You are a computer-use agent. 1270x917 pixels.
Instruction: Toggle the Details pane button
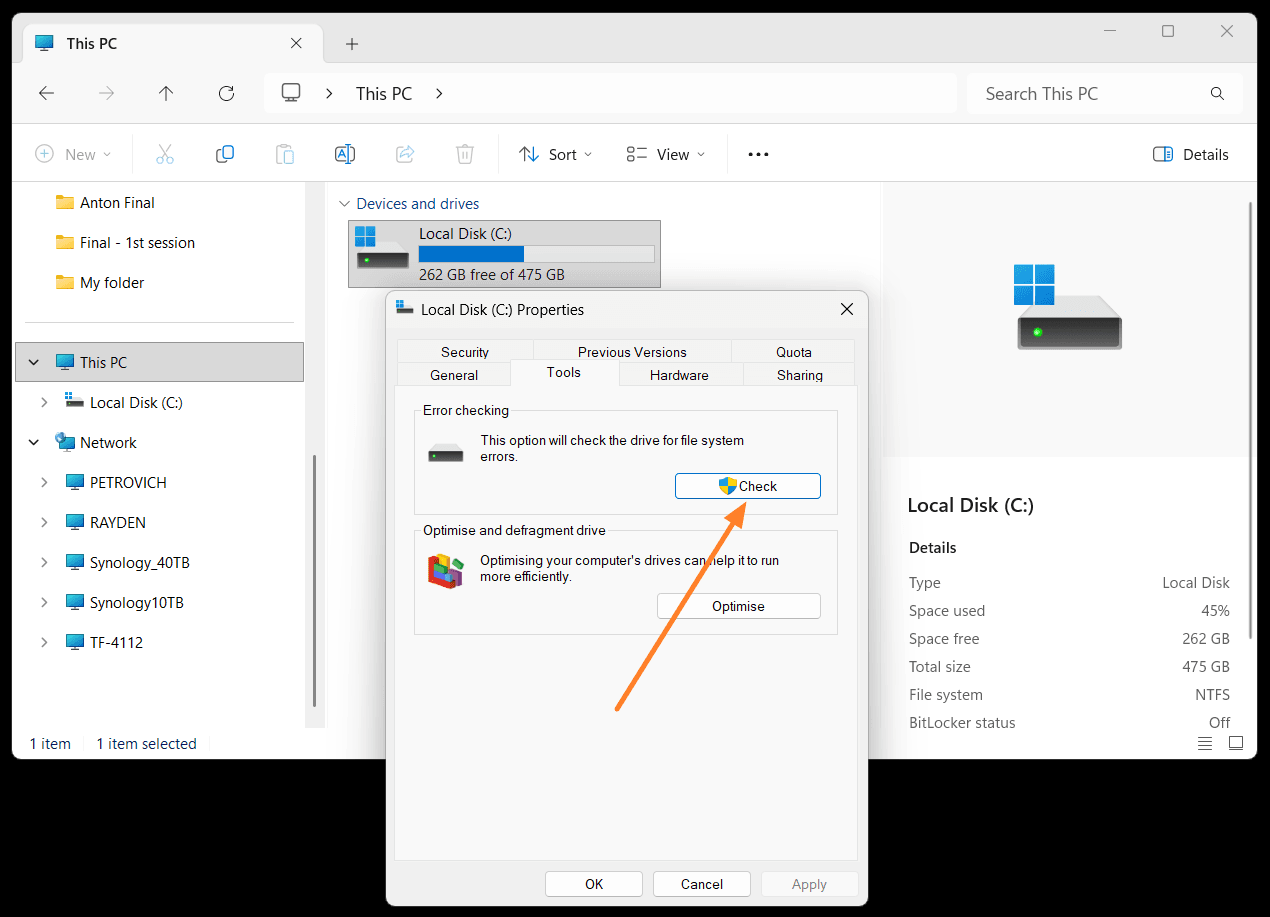click(1190, 154)
